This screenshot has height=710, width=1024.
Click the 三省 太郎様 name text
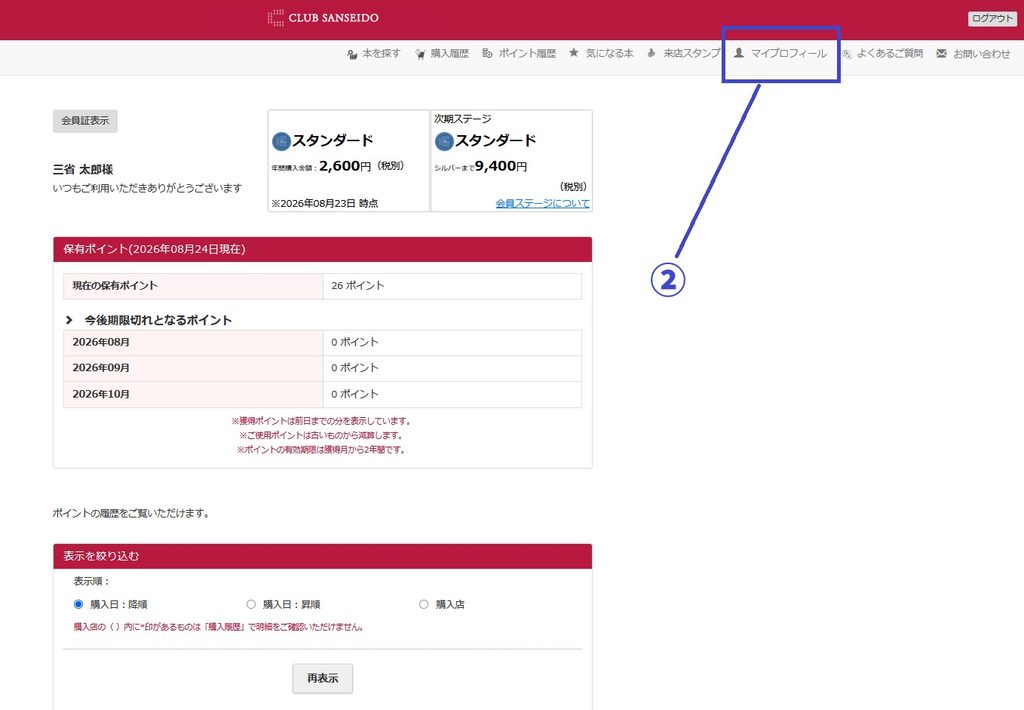point(83,170)
